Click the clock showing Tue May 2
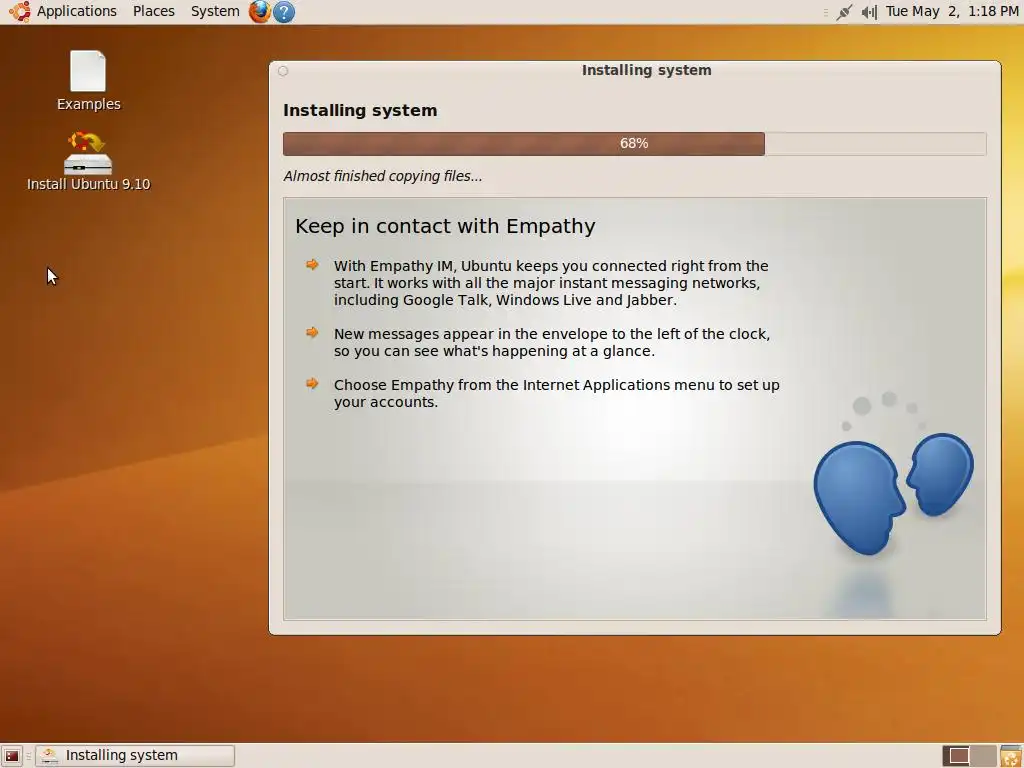The height and width of the screenshot is (768, 1024). [952, 11]
